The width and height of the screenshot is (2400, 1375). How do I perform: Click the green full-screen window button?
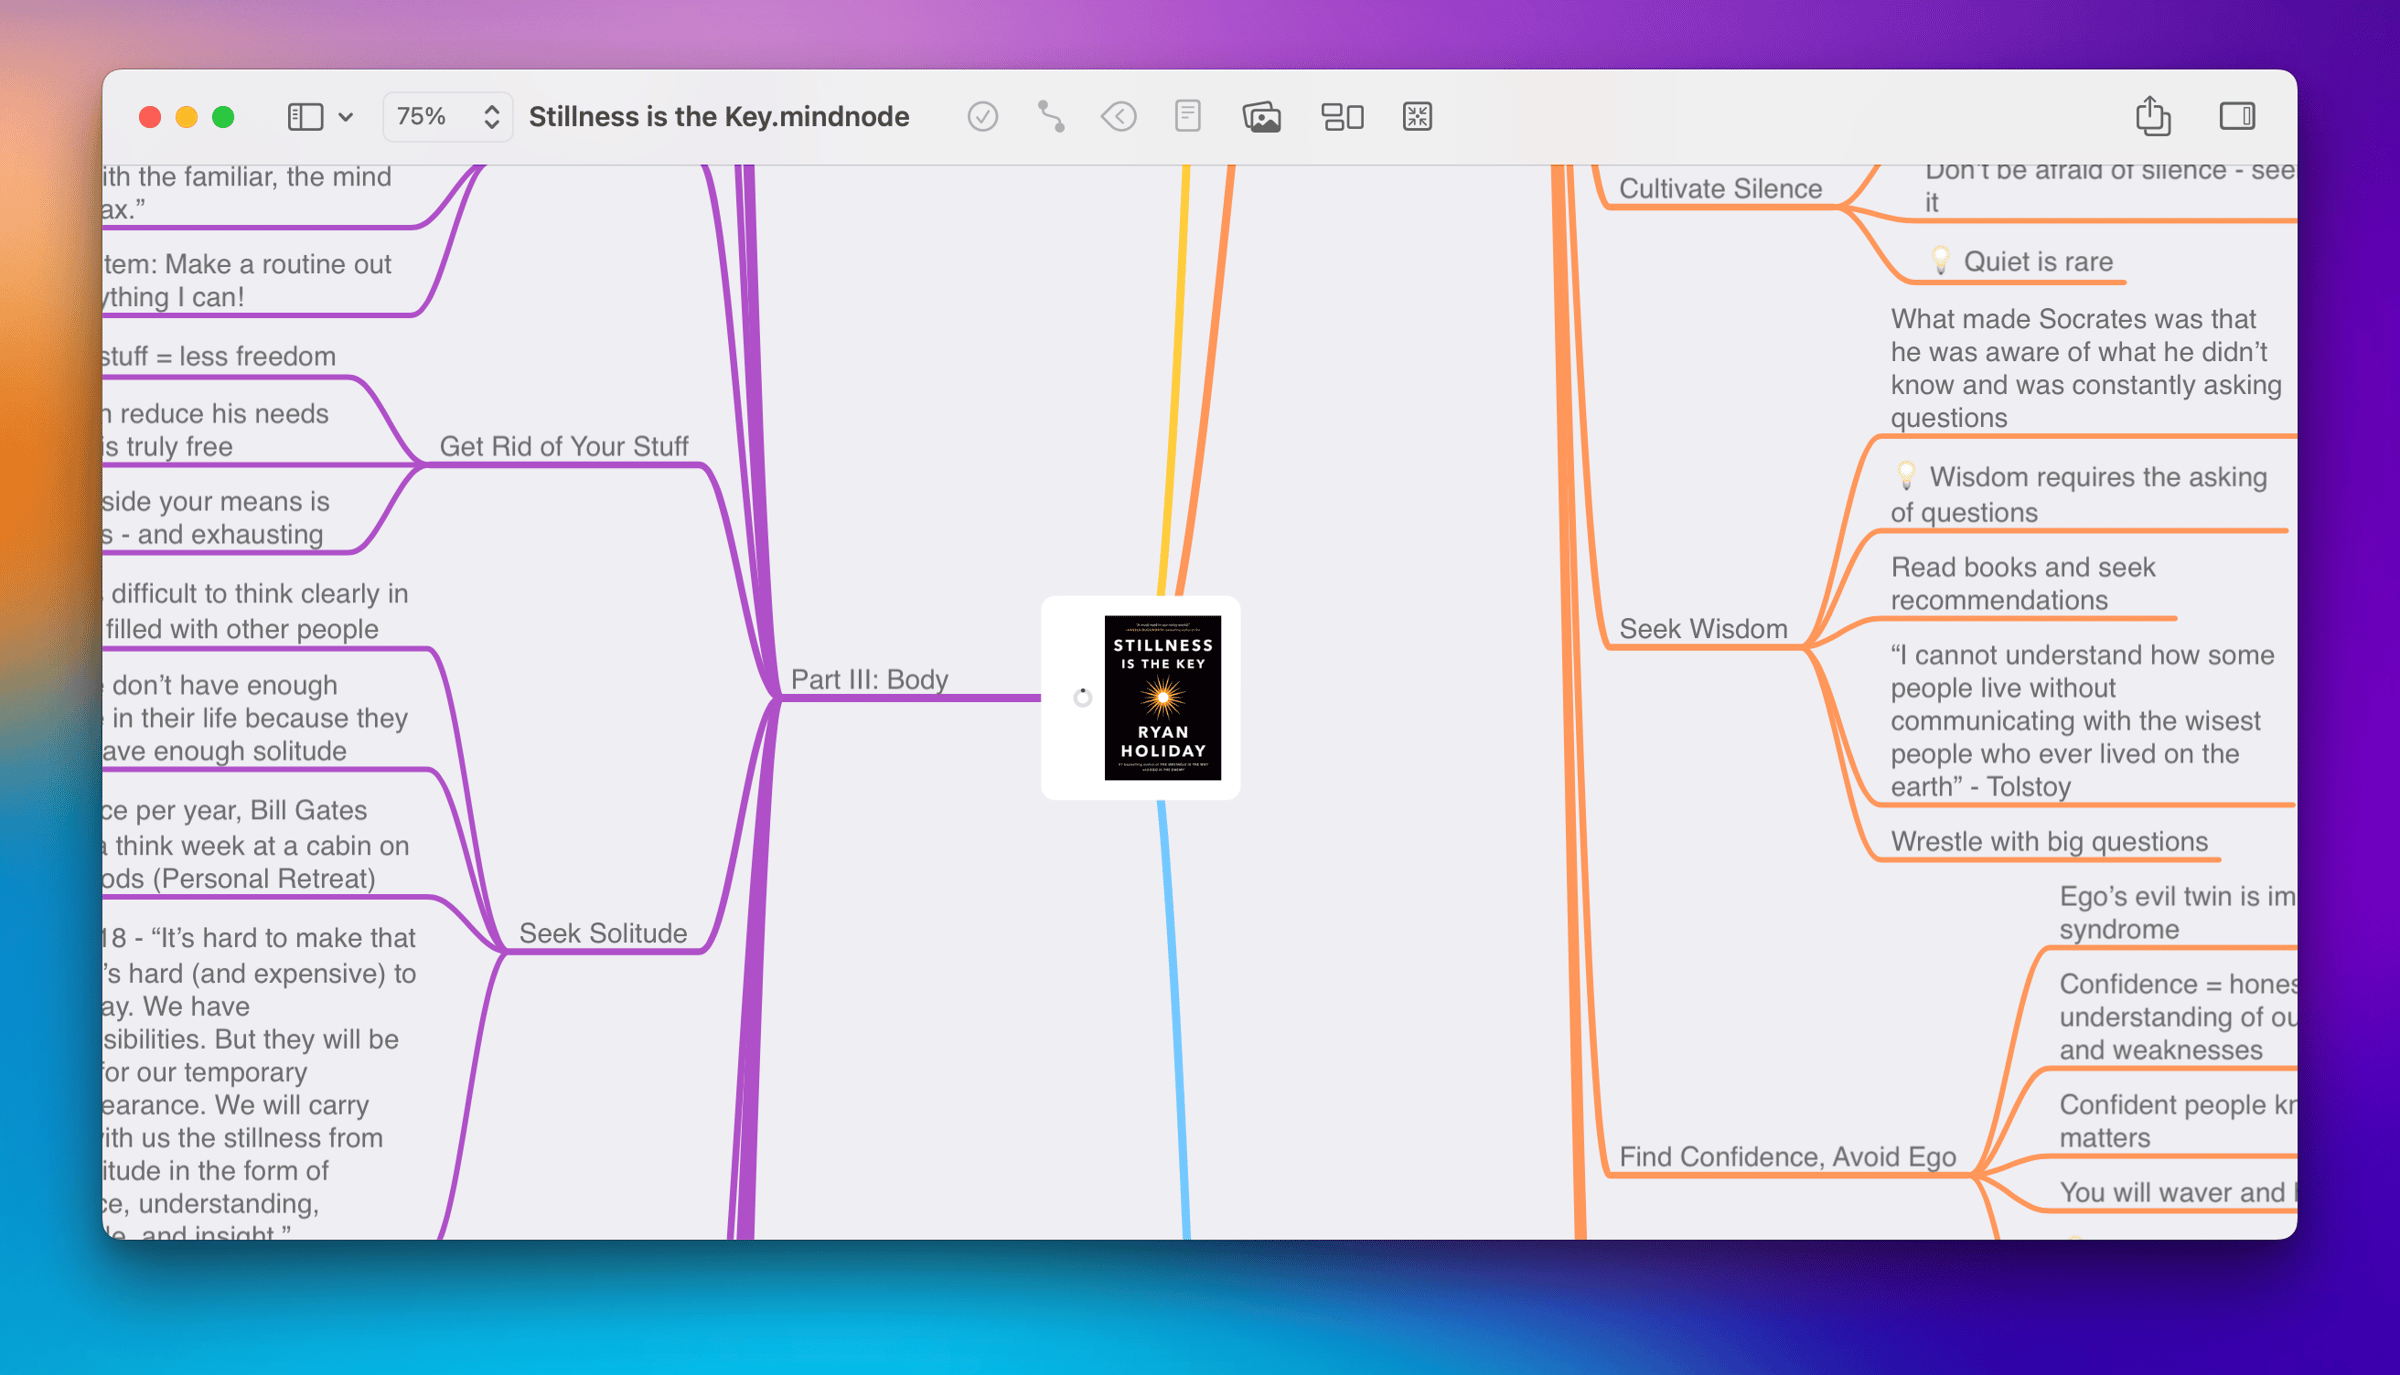point(223,117)
